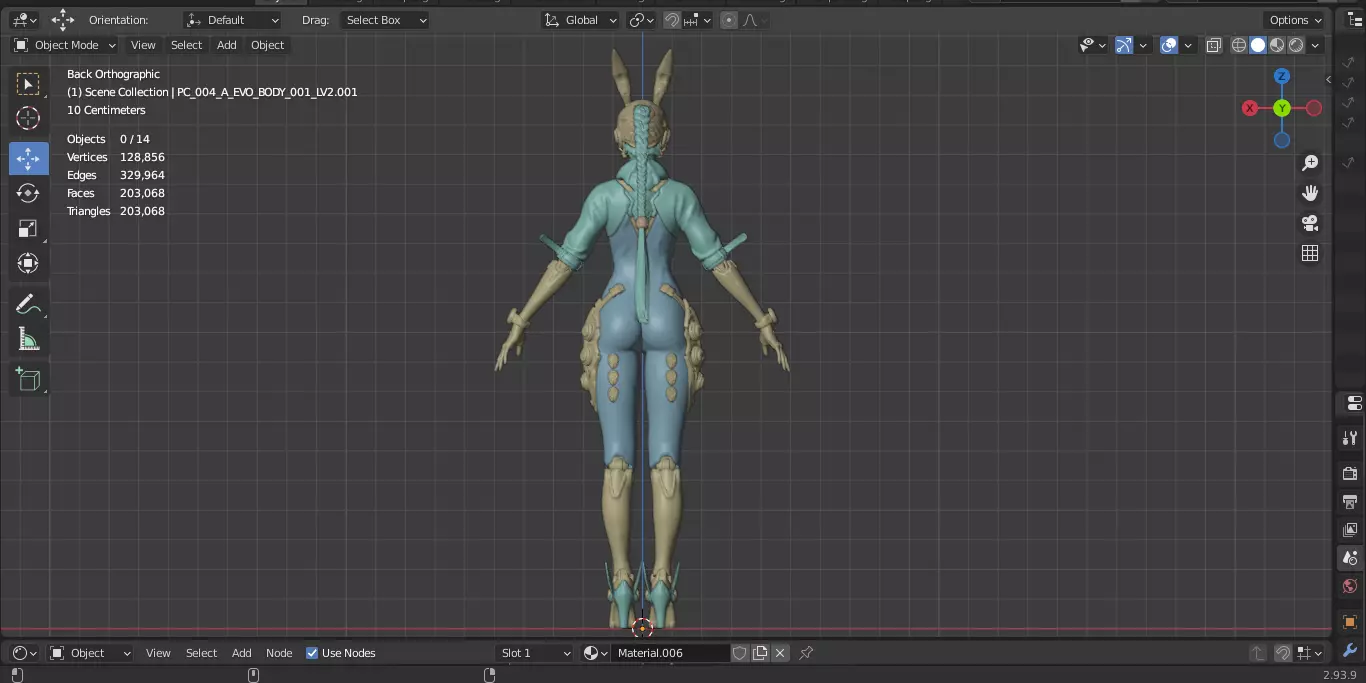
Task: Open the Modifier properties wrench tab
Action: [1350, 651]
